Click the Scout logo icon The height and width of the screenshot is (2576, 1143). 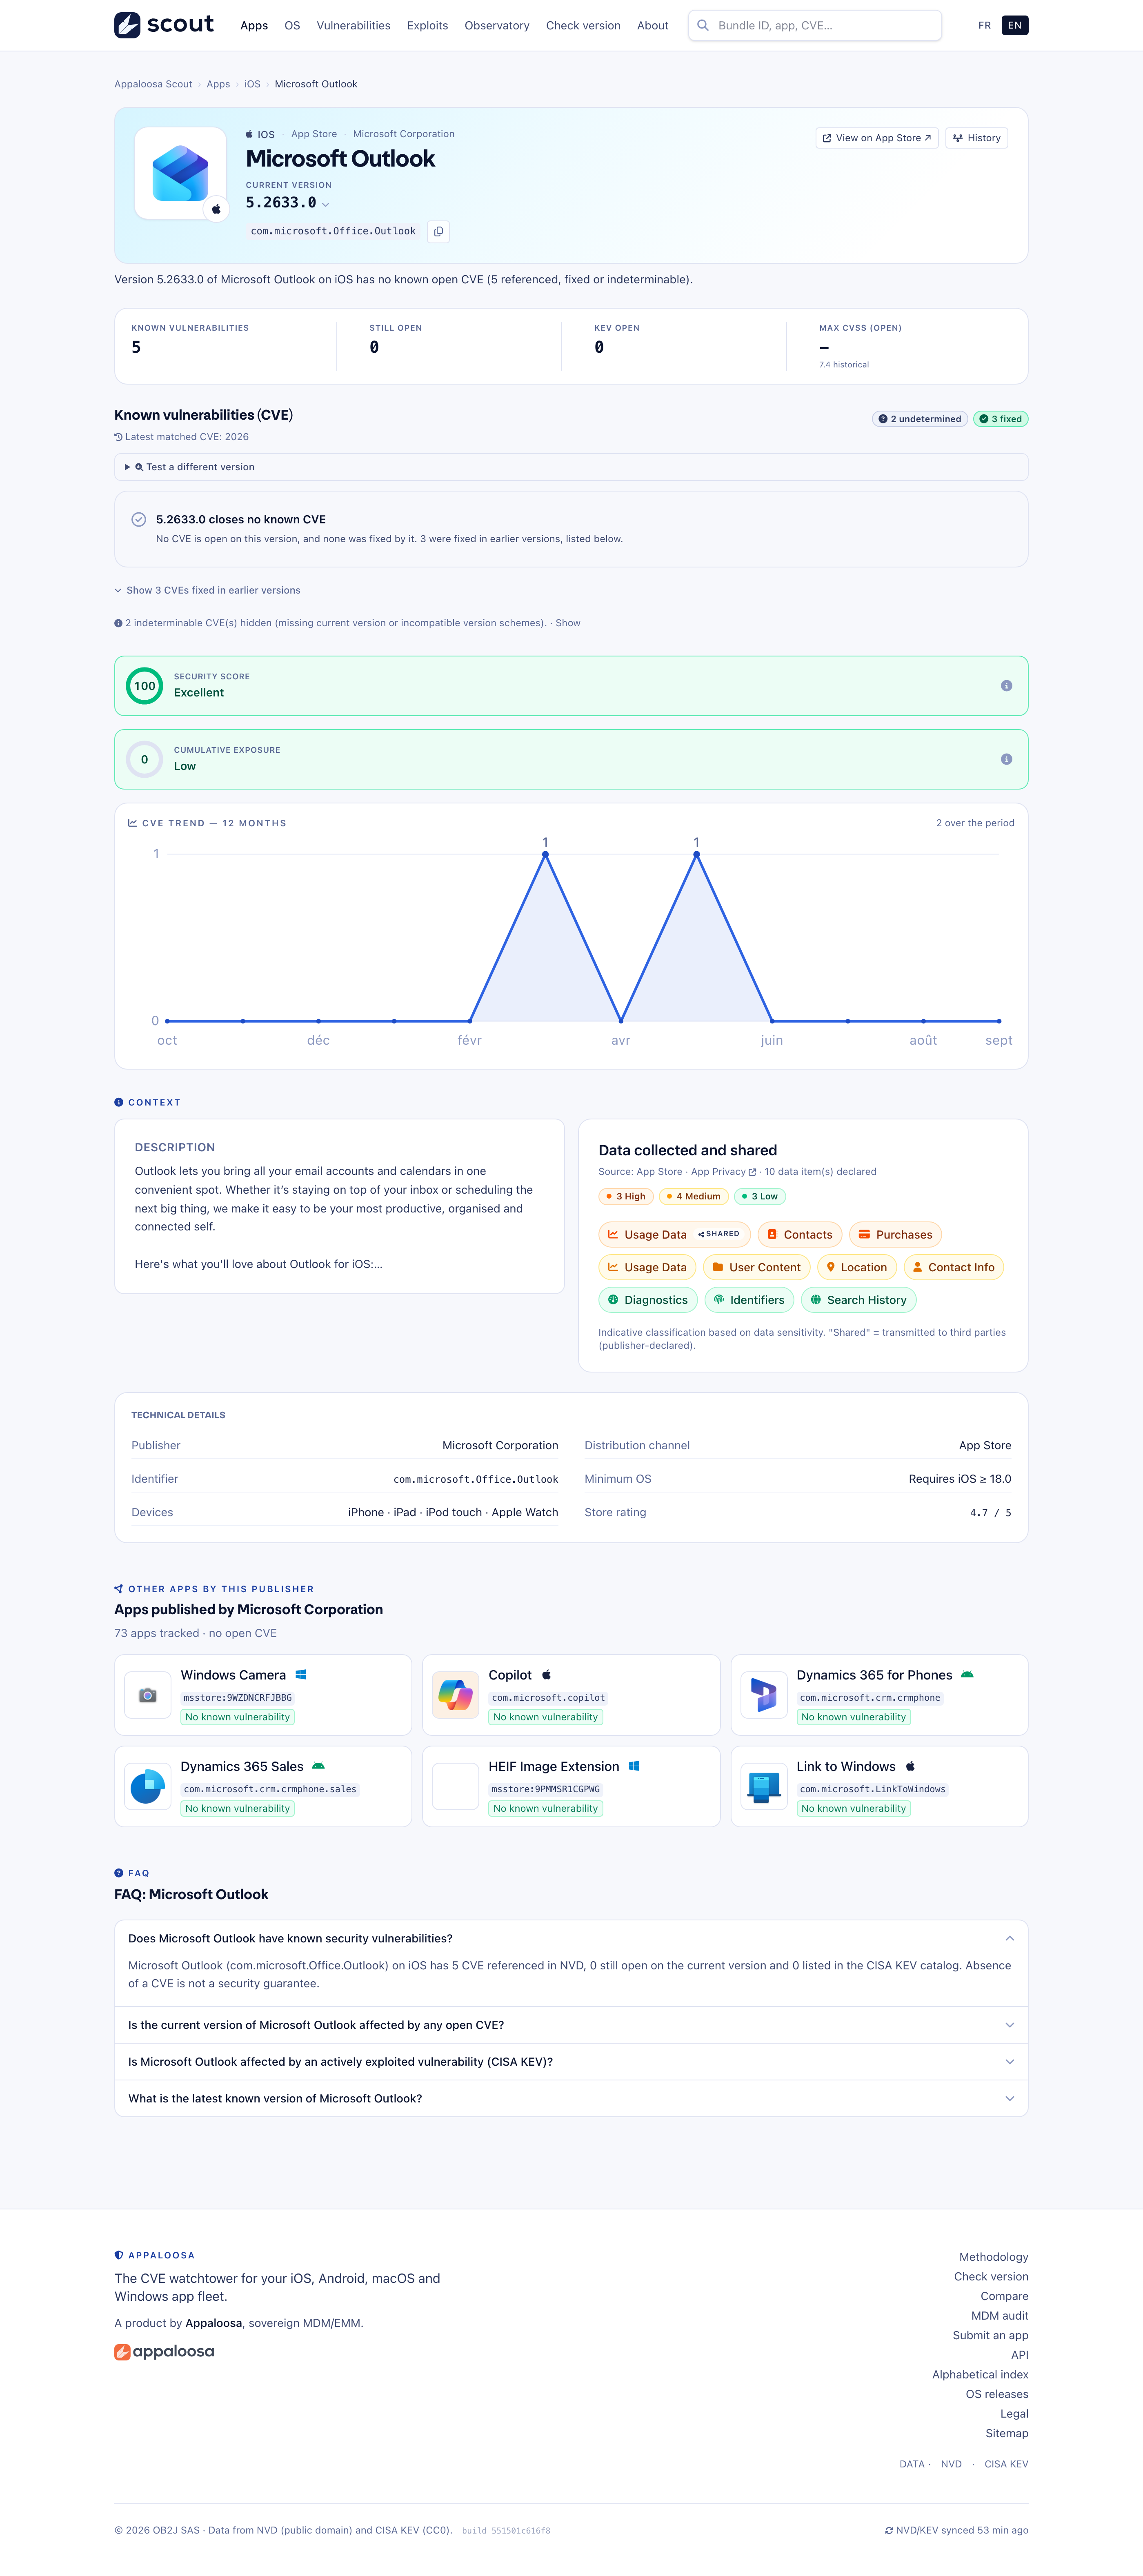click(127, 25)
